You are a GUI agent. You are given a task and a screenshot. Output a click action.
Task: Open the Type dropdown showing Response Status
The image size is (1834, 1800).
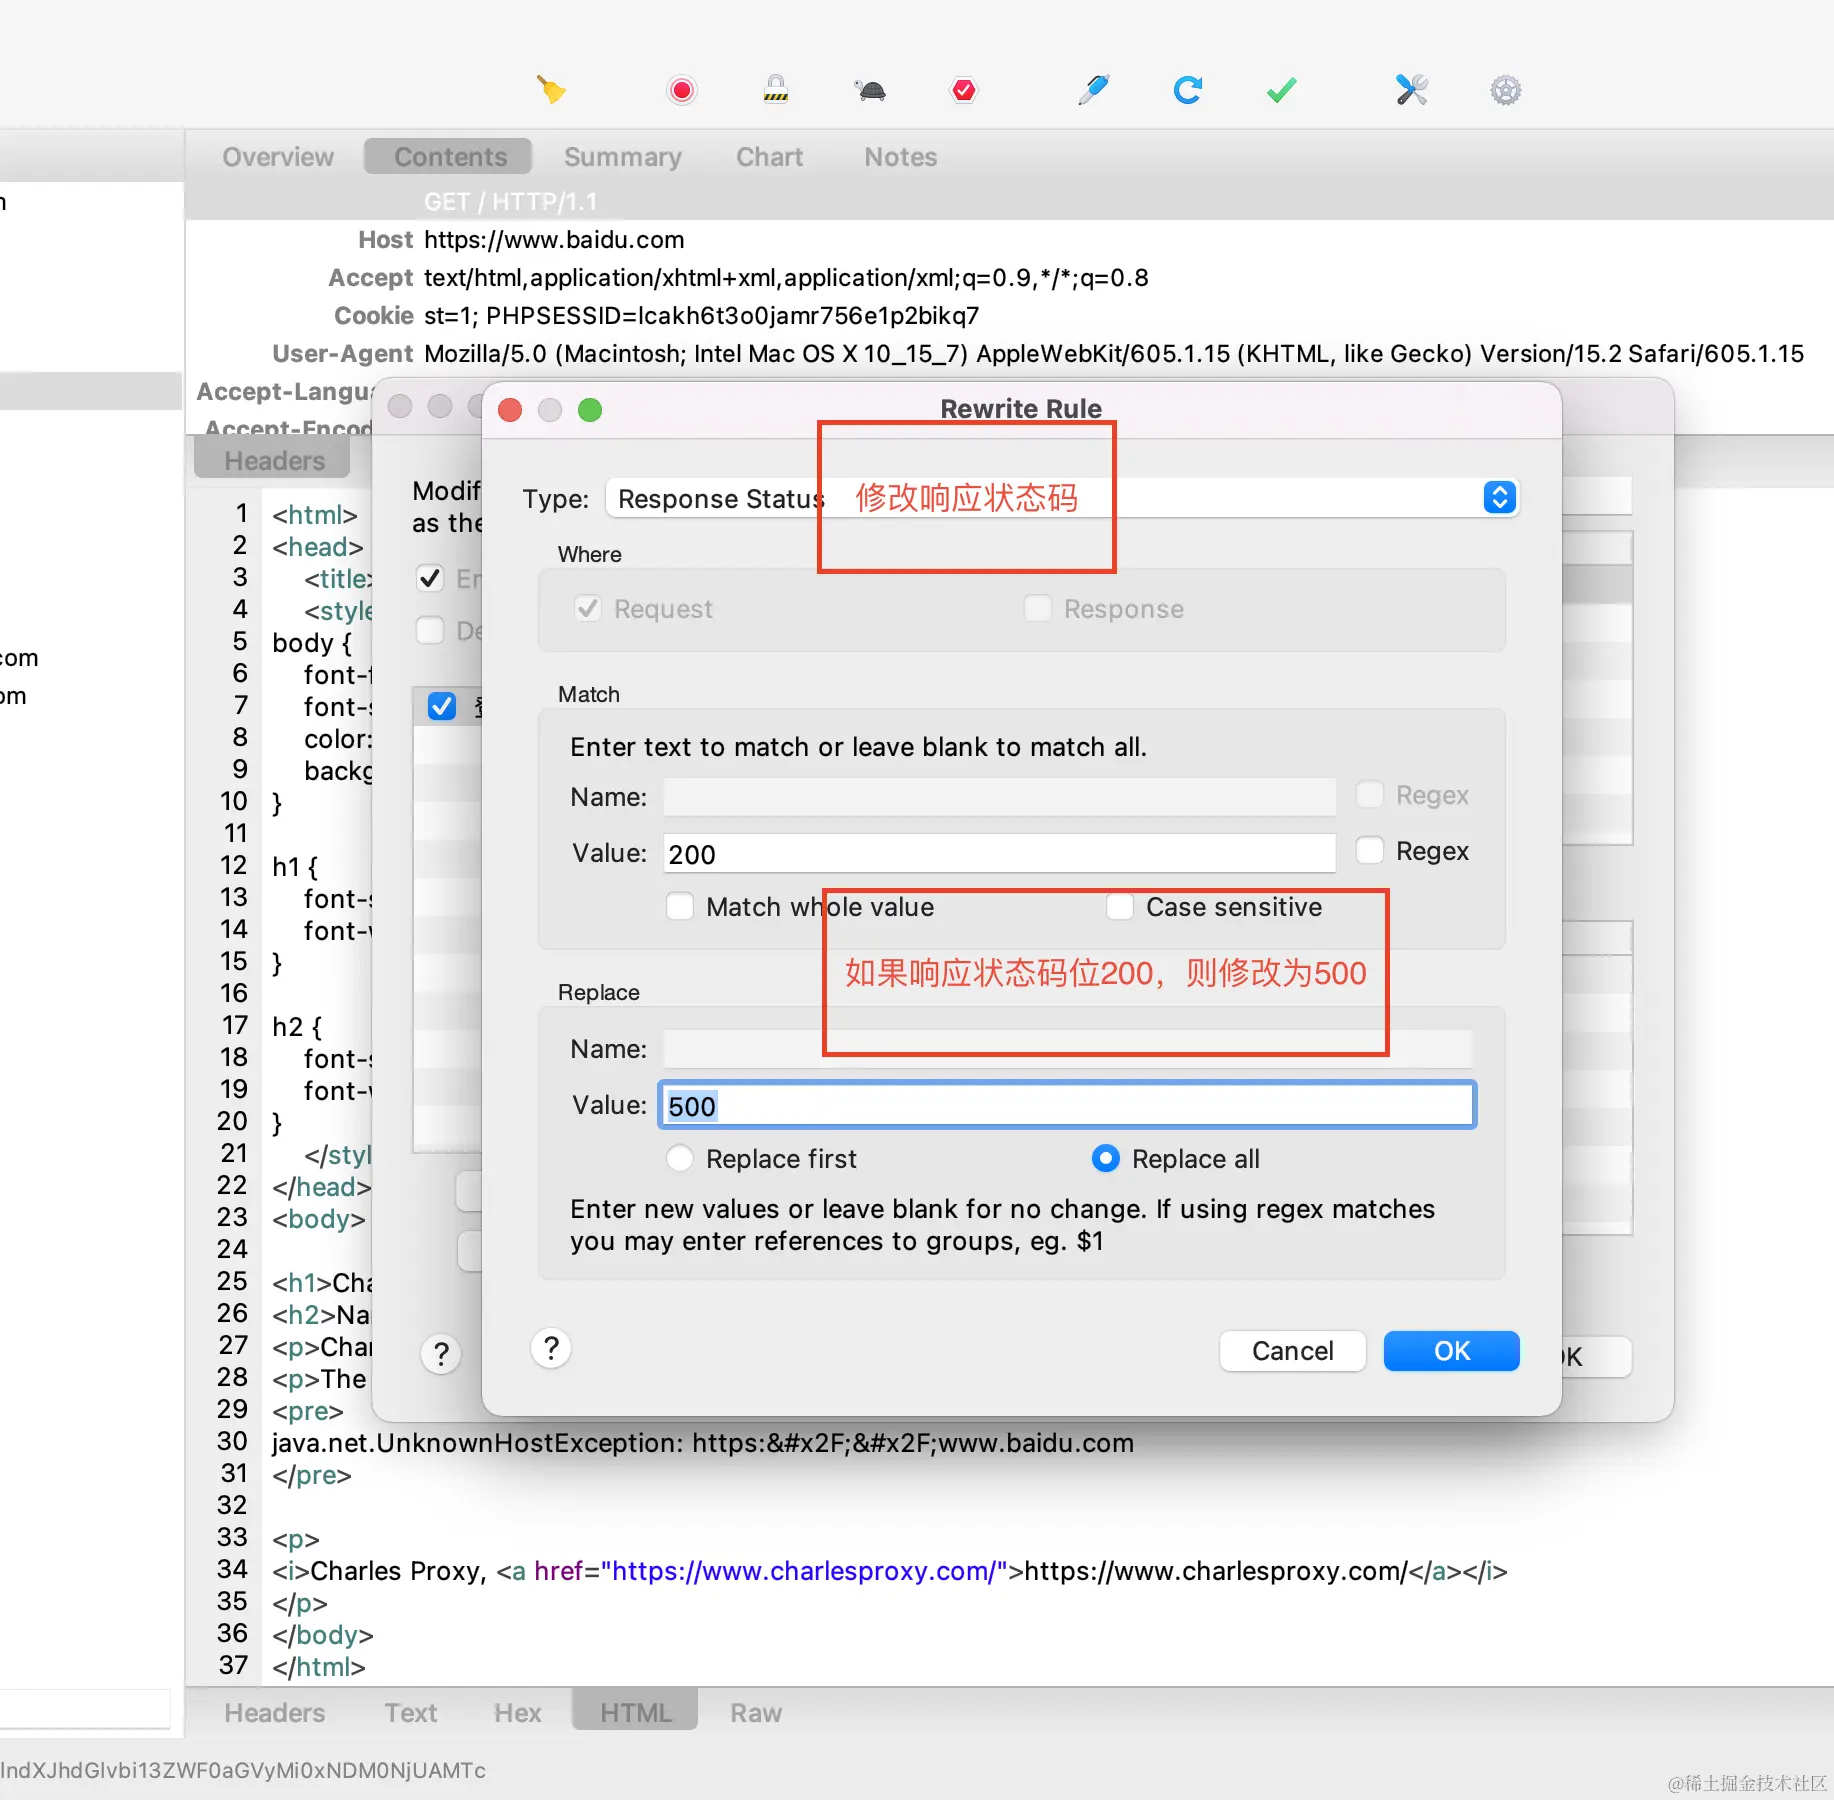tap(1062, 498)
